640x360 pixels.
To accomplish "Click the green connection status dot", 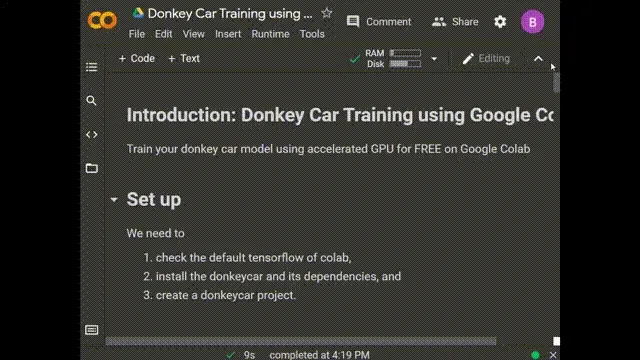I will 536,355.
